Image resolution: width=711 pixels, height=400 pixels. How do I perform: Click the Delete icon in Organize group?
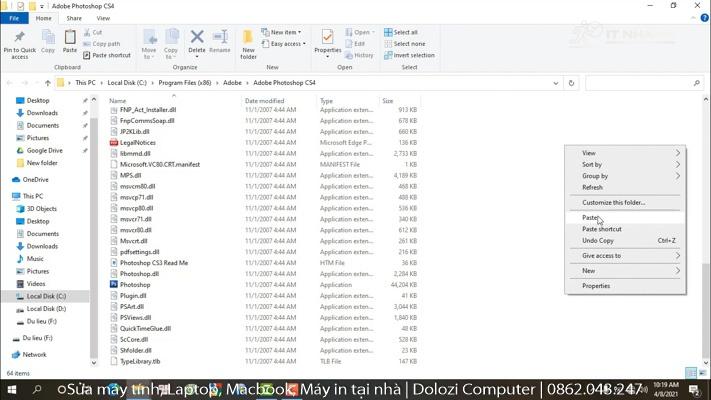(197, 42)
